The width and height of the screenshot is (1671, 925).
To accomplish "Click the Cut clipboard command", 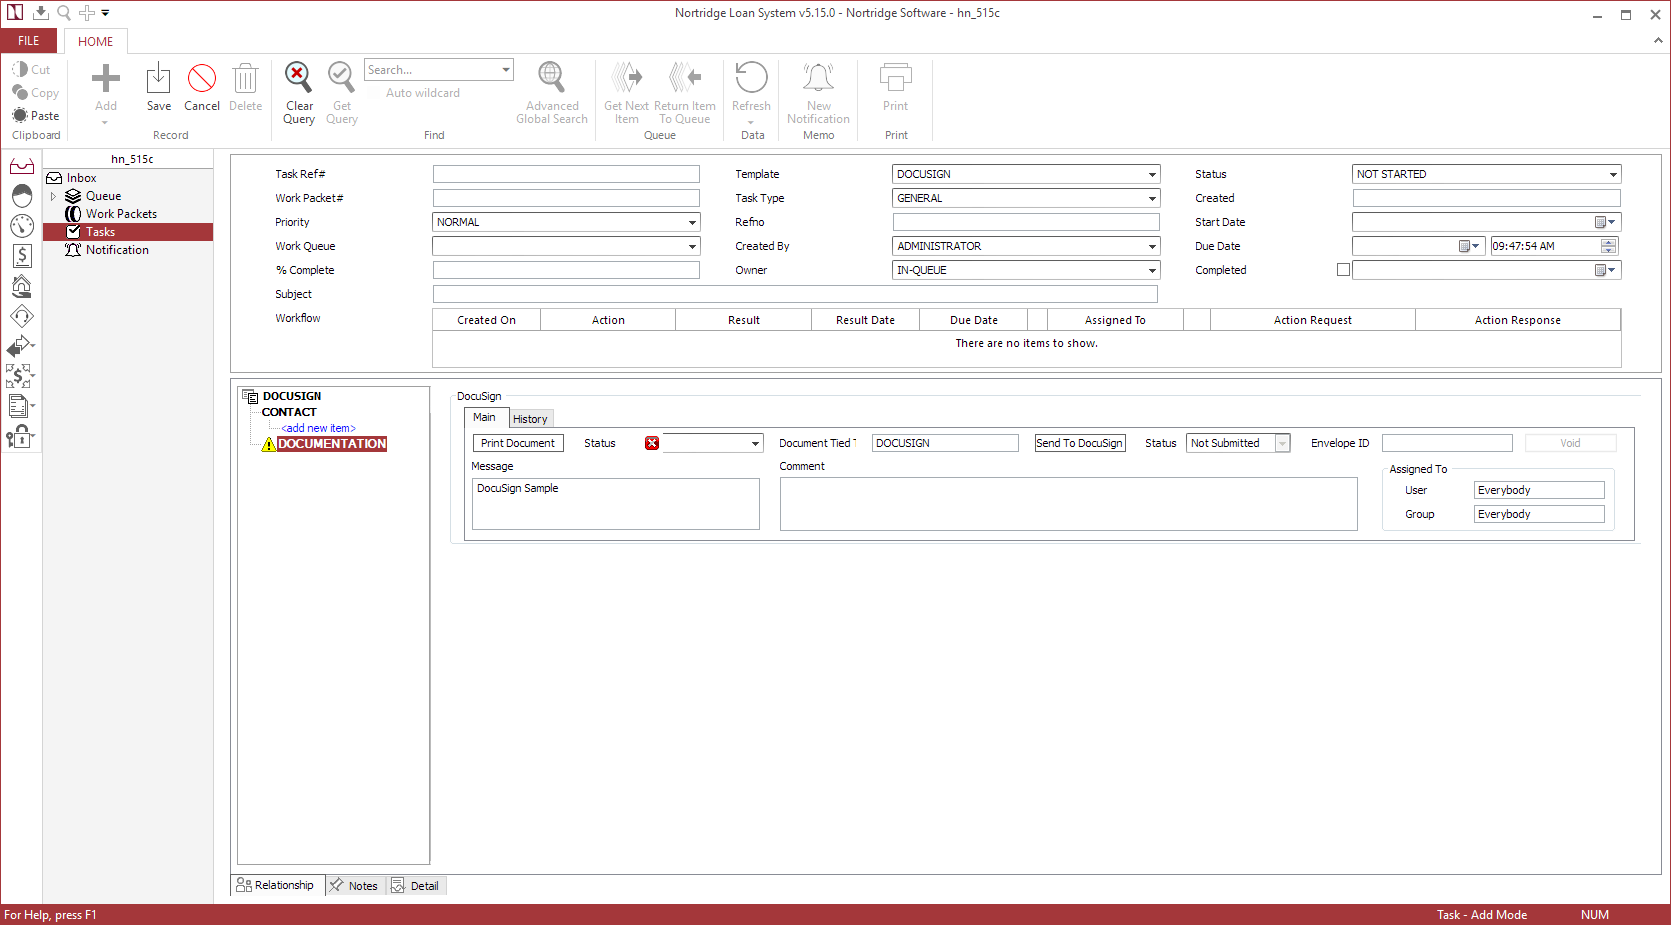I will click(31, 70).
